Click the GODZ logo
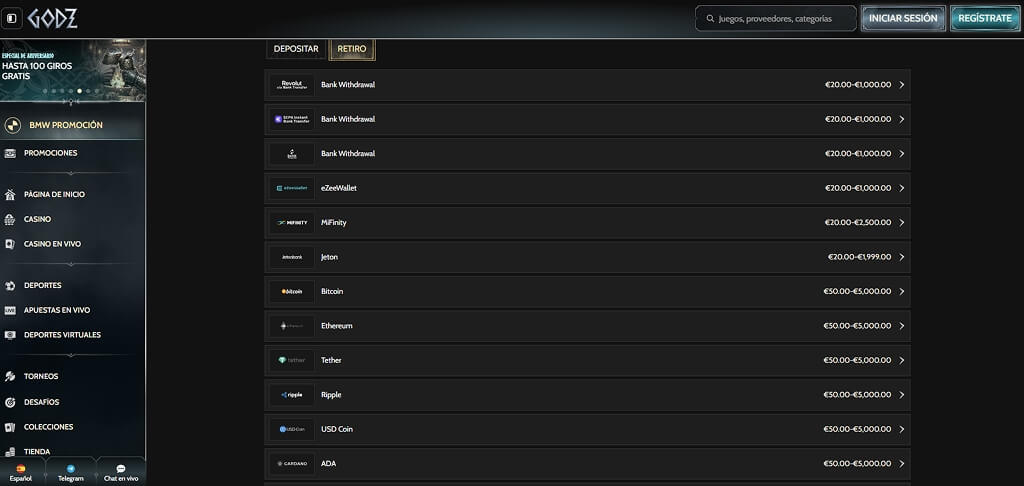 (52, 18)
